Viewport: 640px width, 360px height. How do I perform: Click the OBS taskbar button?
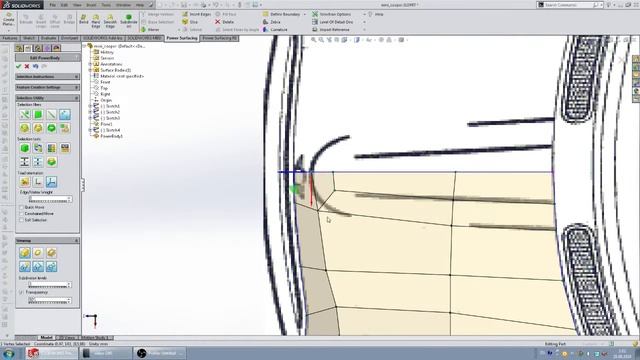tap(159, 353)
